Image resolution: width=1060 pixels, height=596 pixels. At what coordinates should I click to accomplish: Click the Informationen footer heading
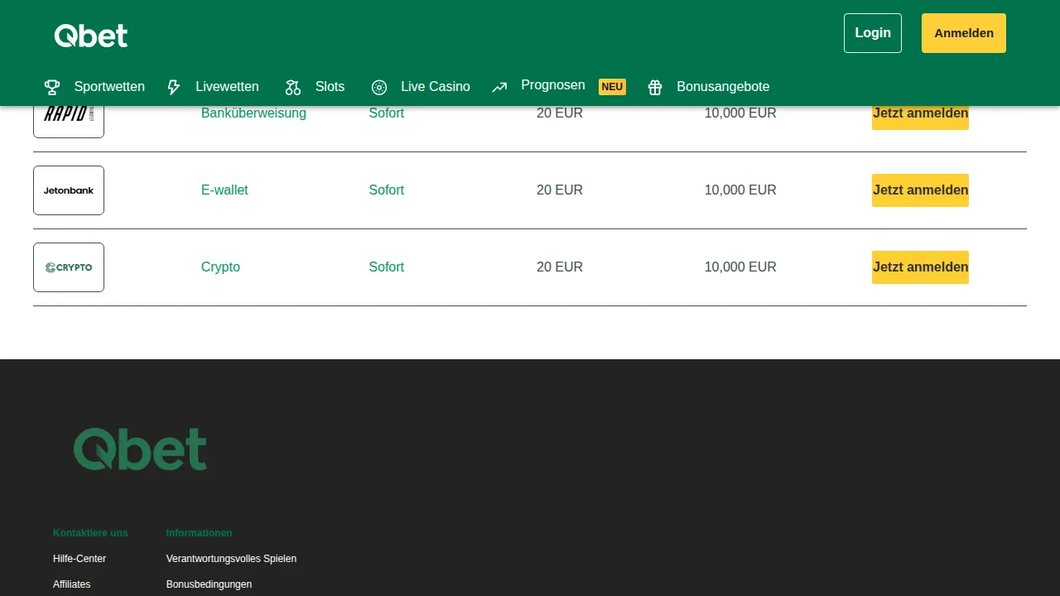click(199, 533)
